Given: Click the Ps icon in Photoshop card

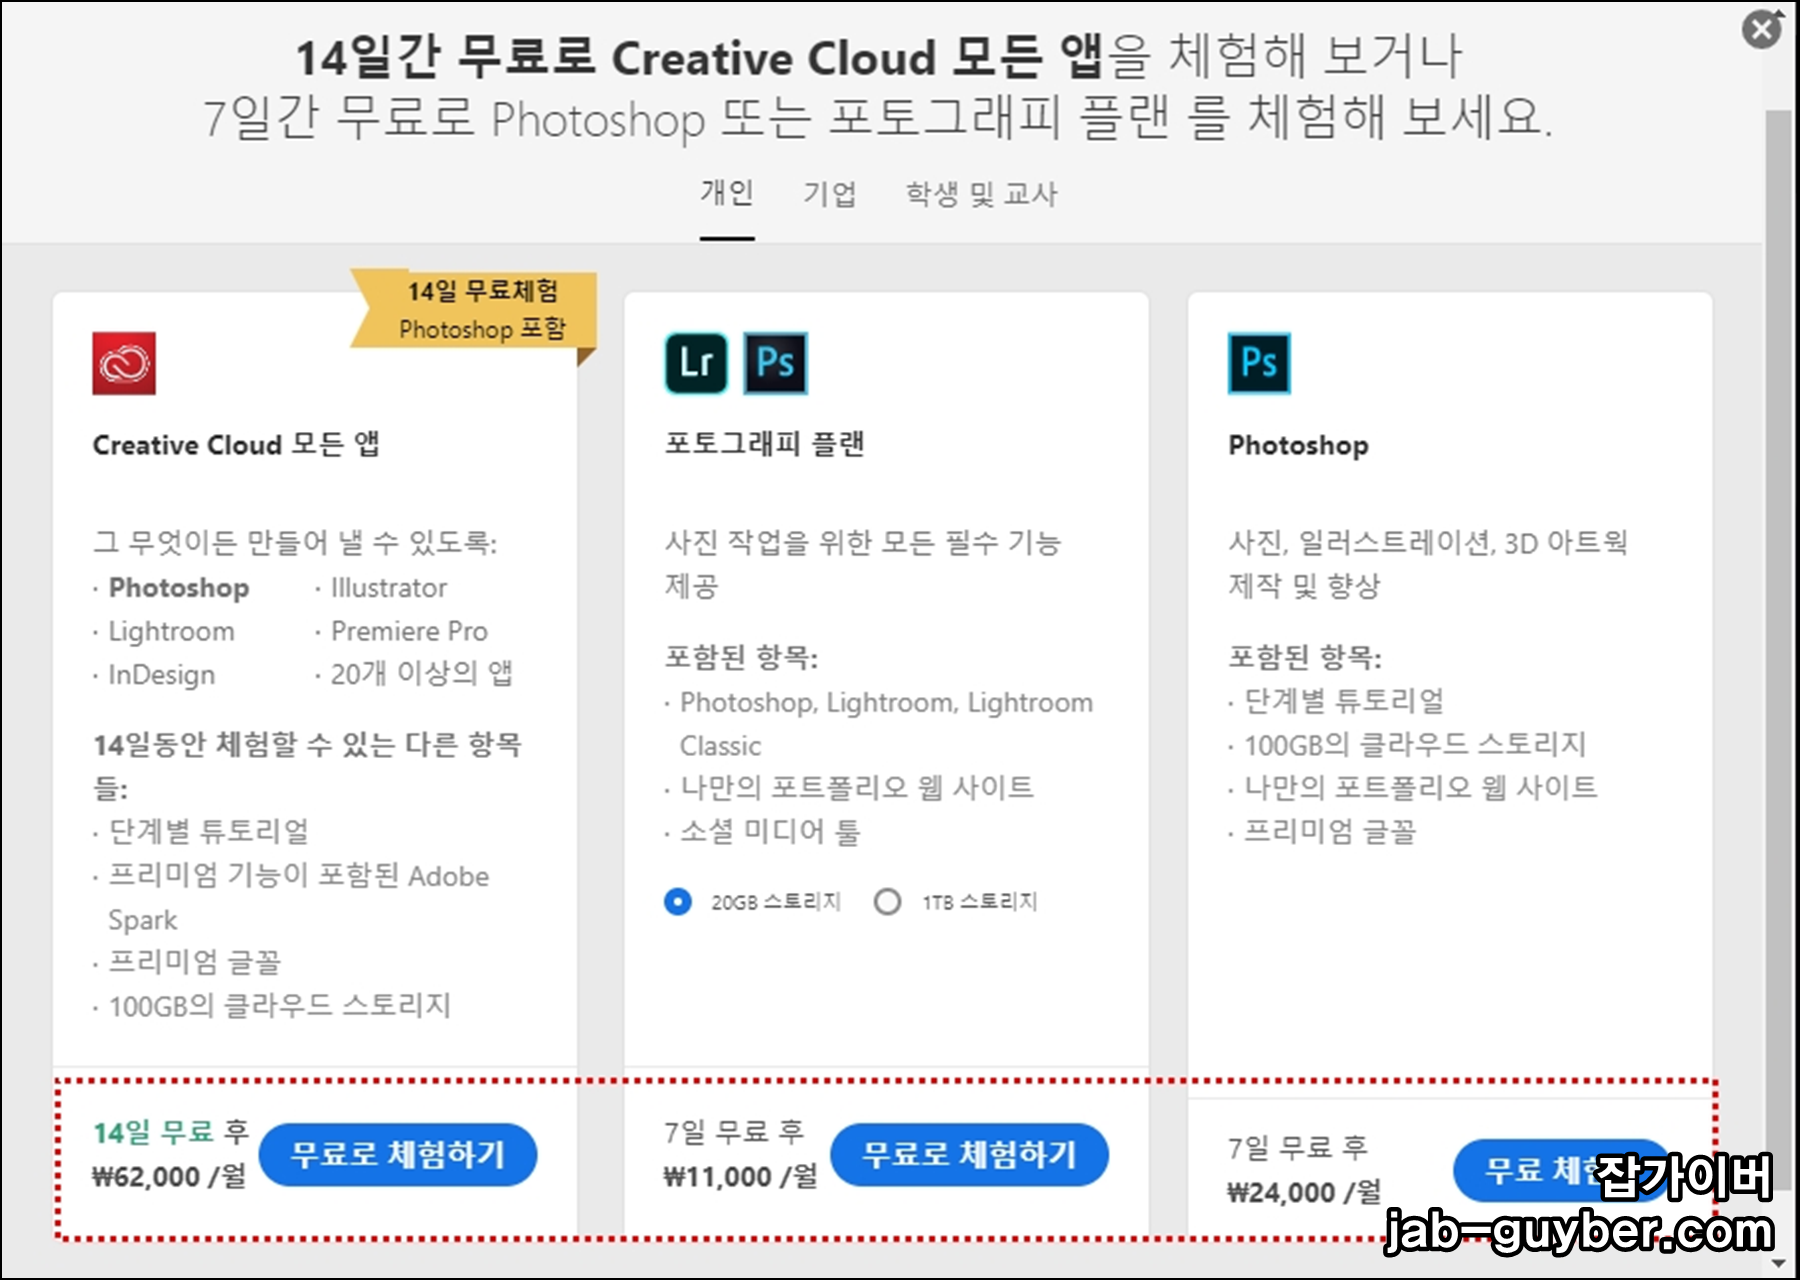Looking at the screenshot, I should [1259, 363].
